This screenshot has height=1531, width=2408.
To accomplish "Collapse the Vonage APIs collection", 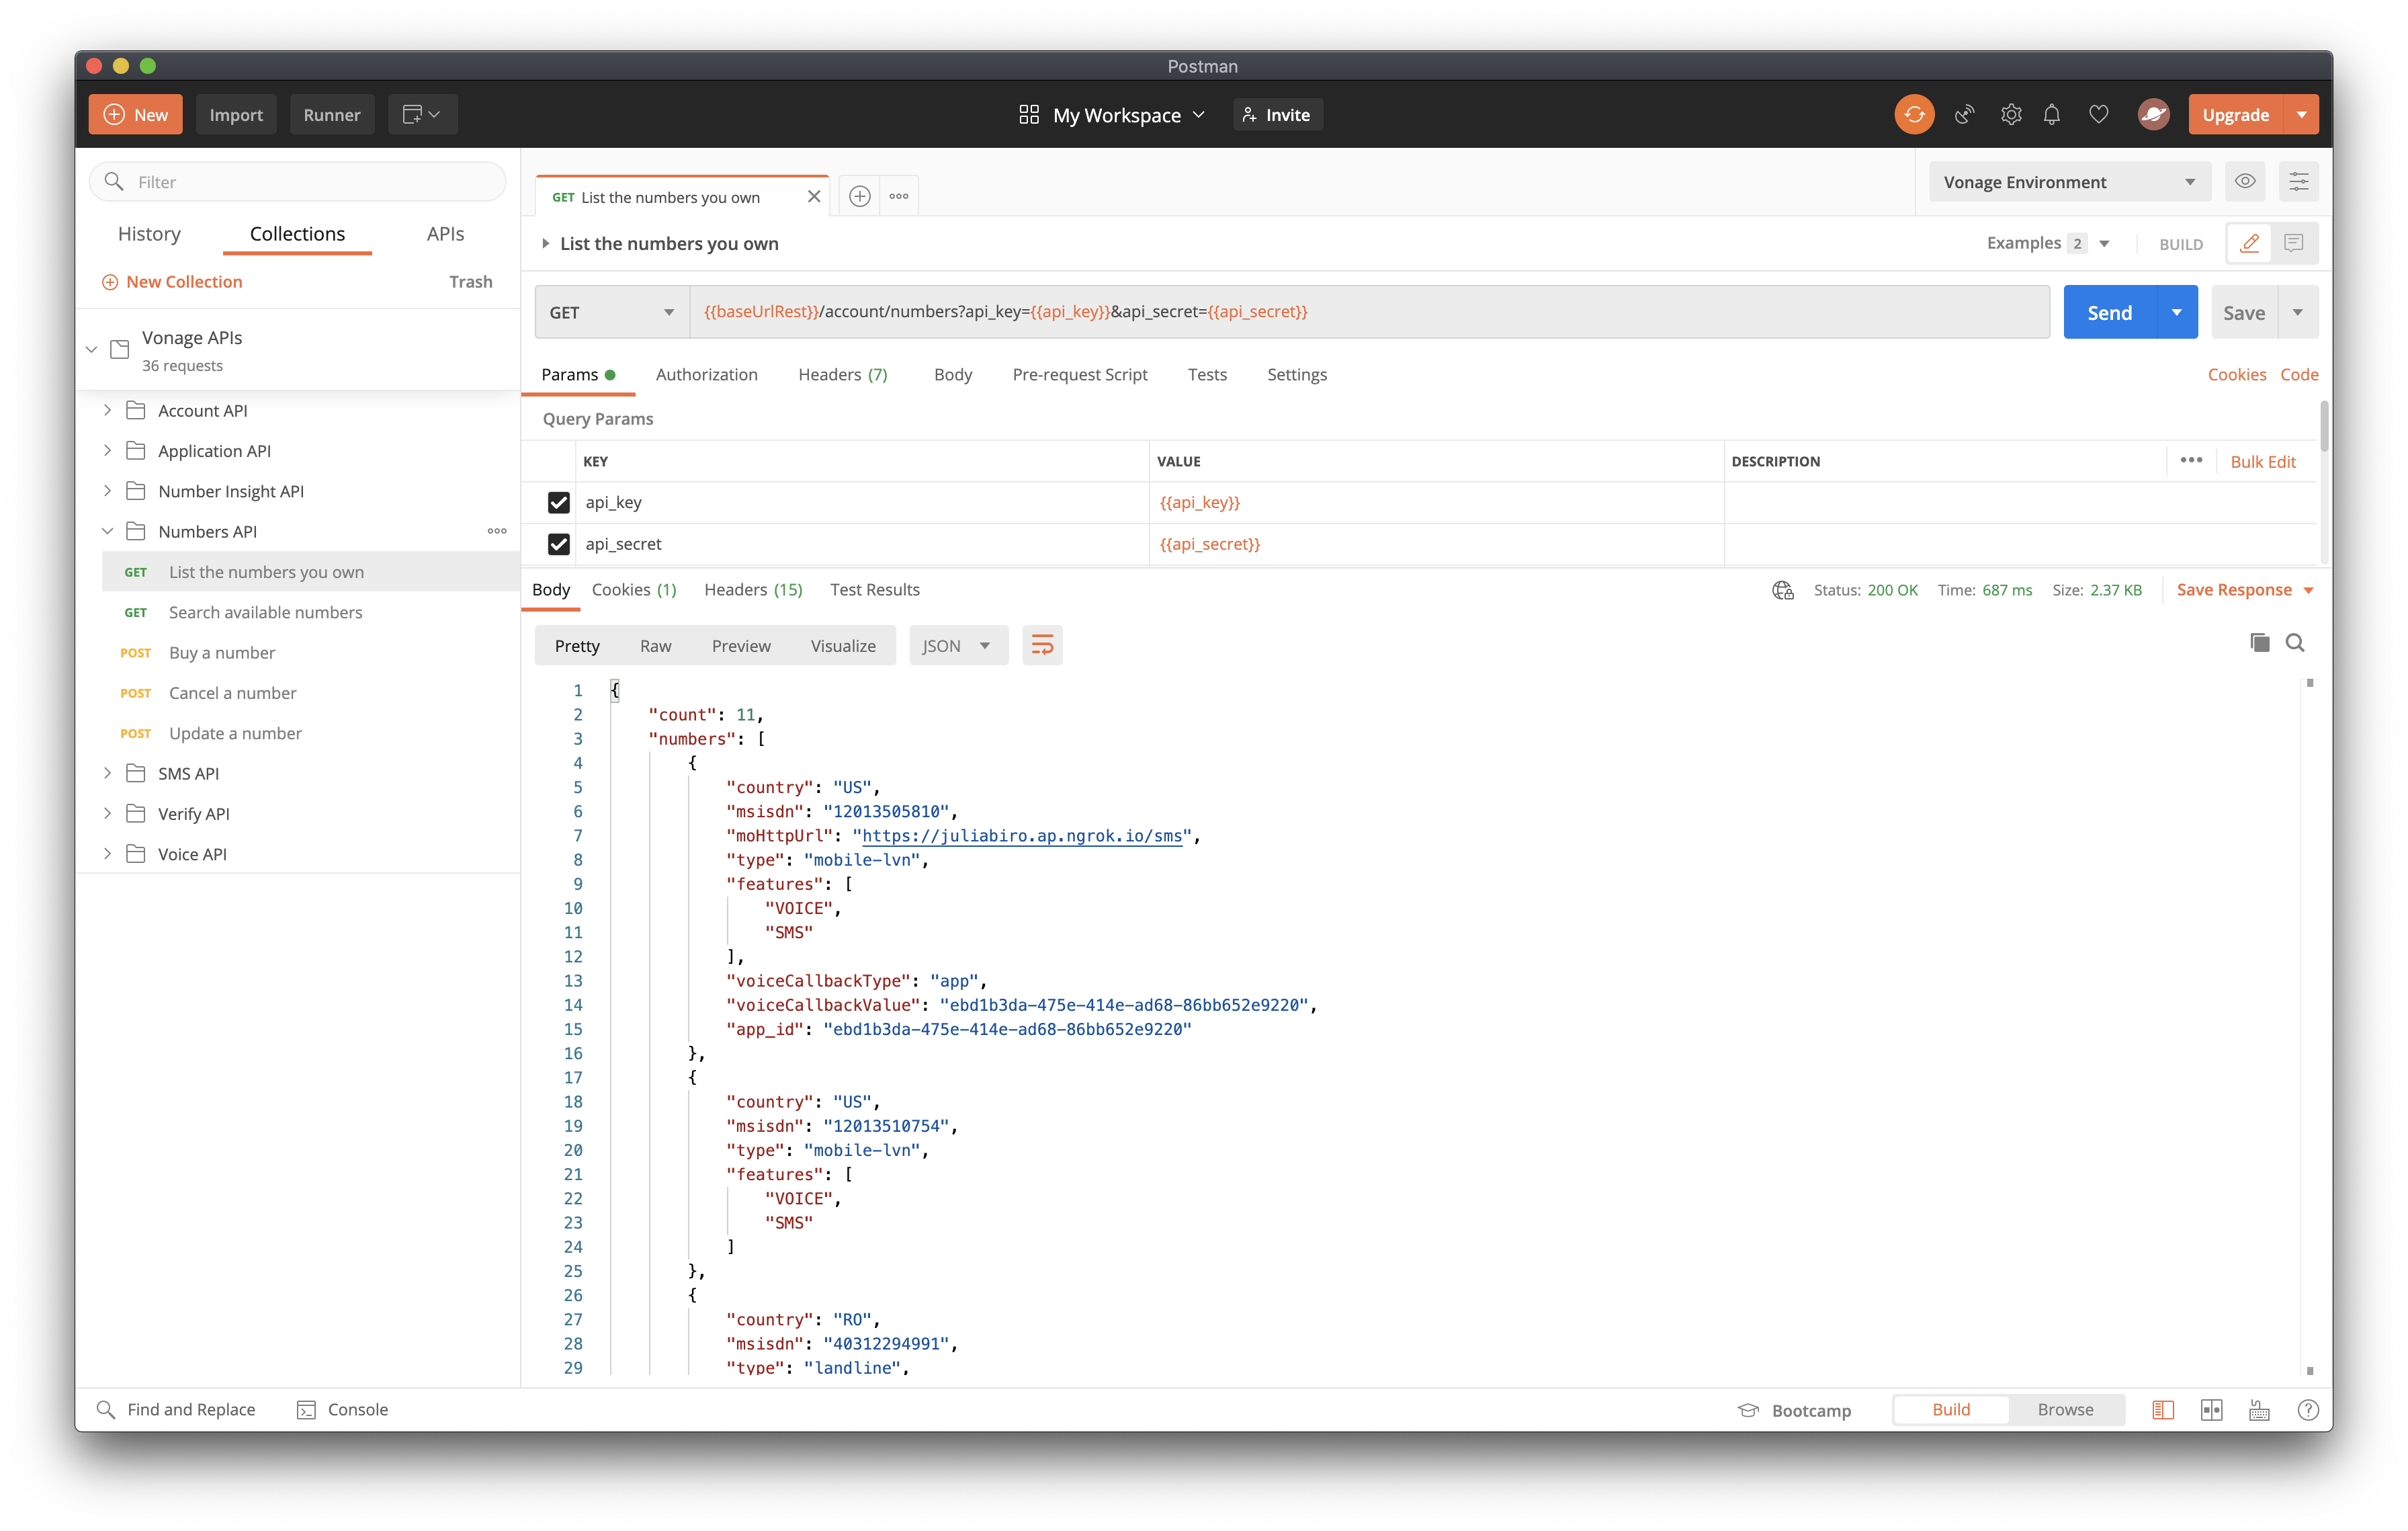I will [x=92, y=349].
